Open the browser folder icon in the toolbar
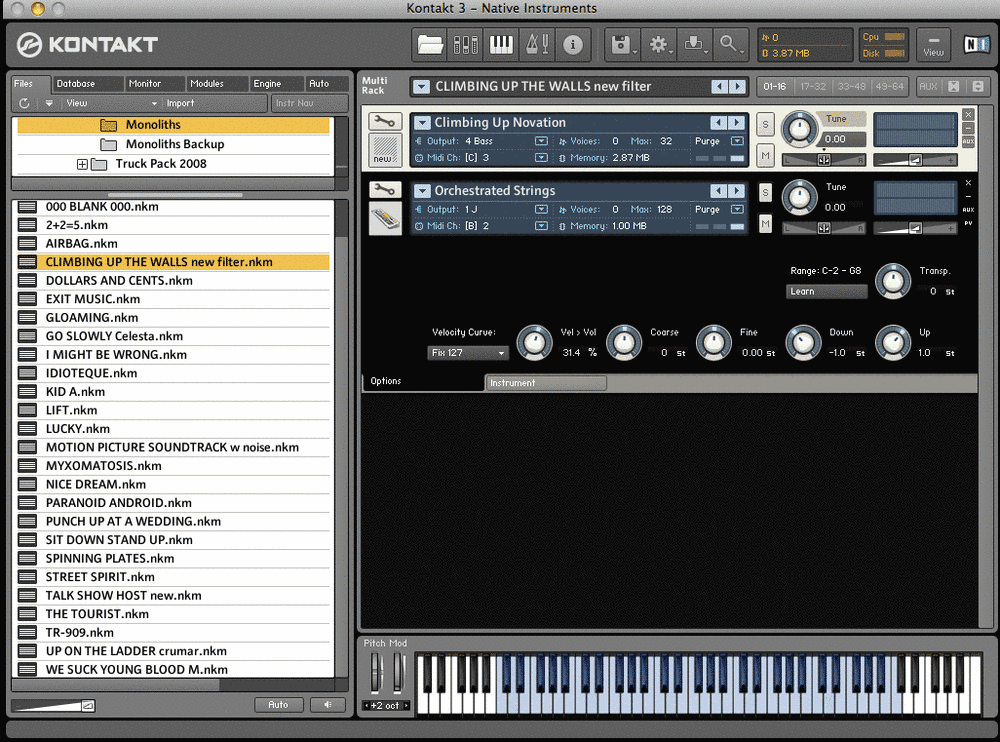This screenshot has width=1000, height=742. pyautogui.click(x=430, y=45)
